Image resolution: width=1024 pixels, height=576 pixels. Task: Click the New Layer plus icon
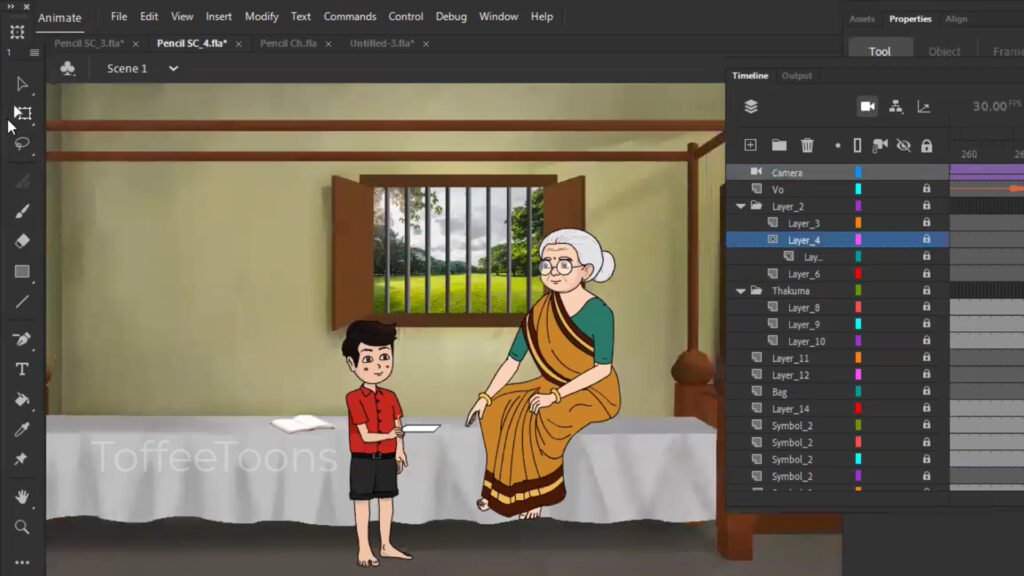pyautogui.click(x=750, y=145)
